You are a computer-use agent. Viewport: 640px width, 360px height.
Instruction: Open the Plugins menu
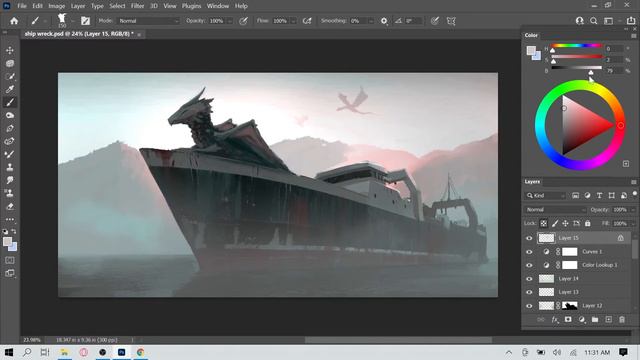point(191,6)
